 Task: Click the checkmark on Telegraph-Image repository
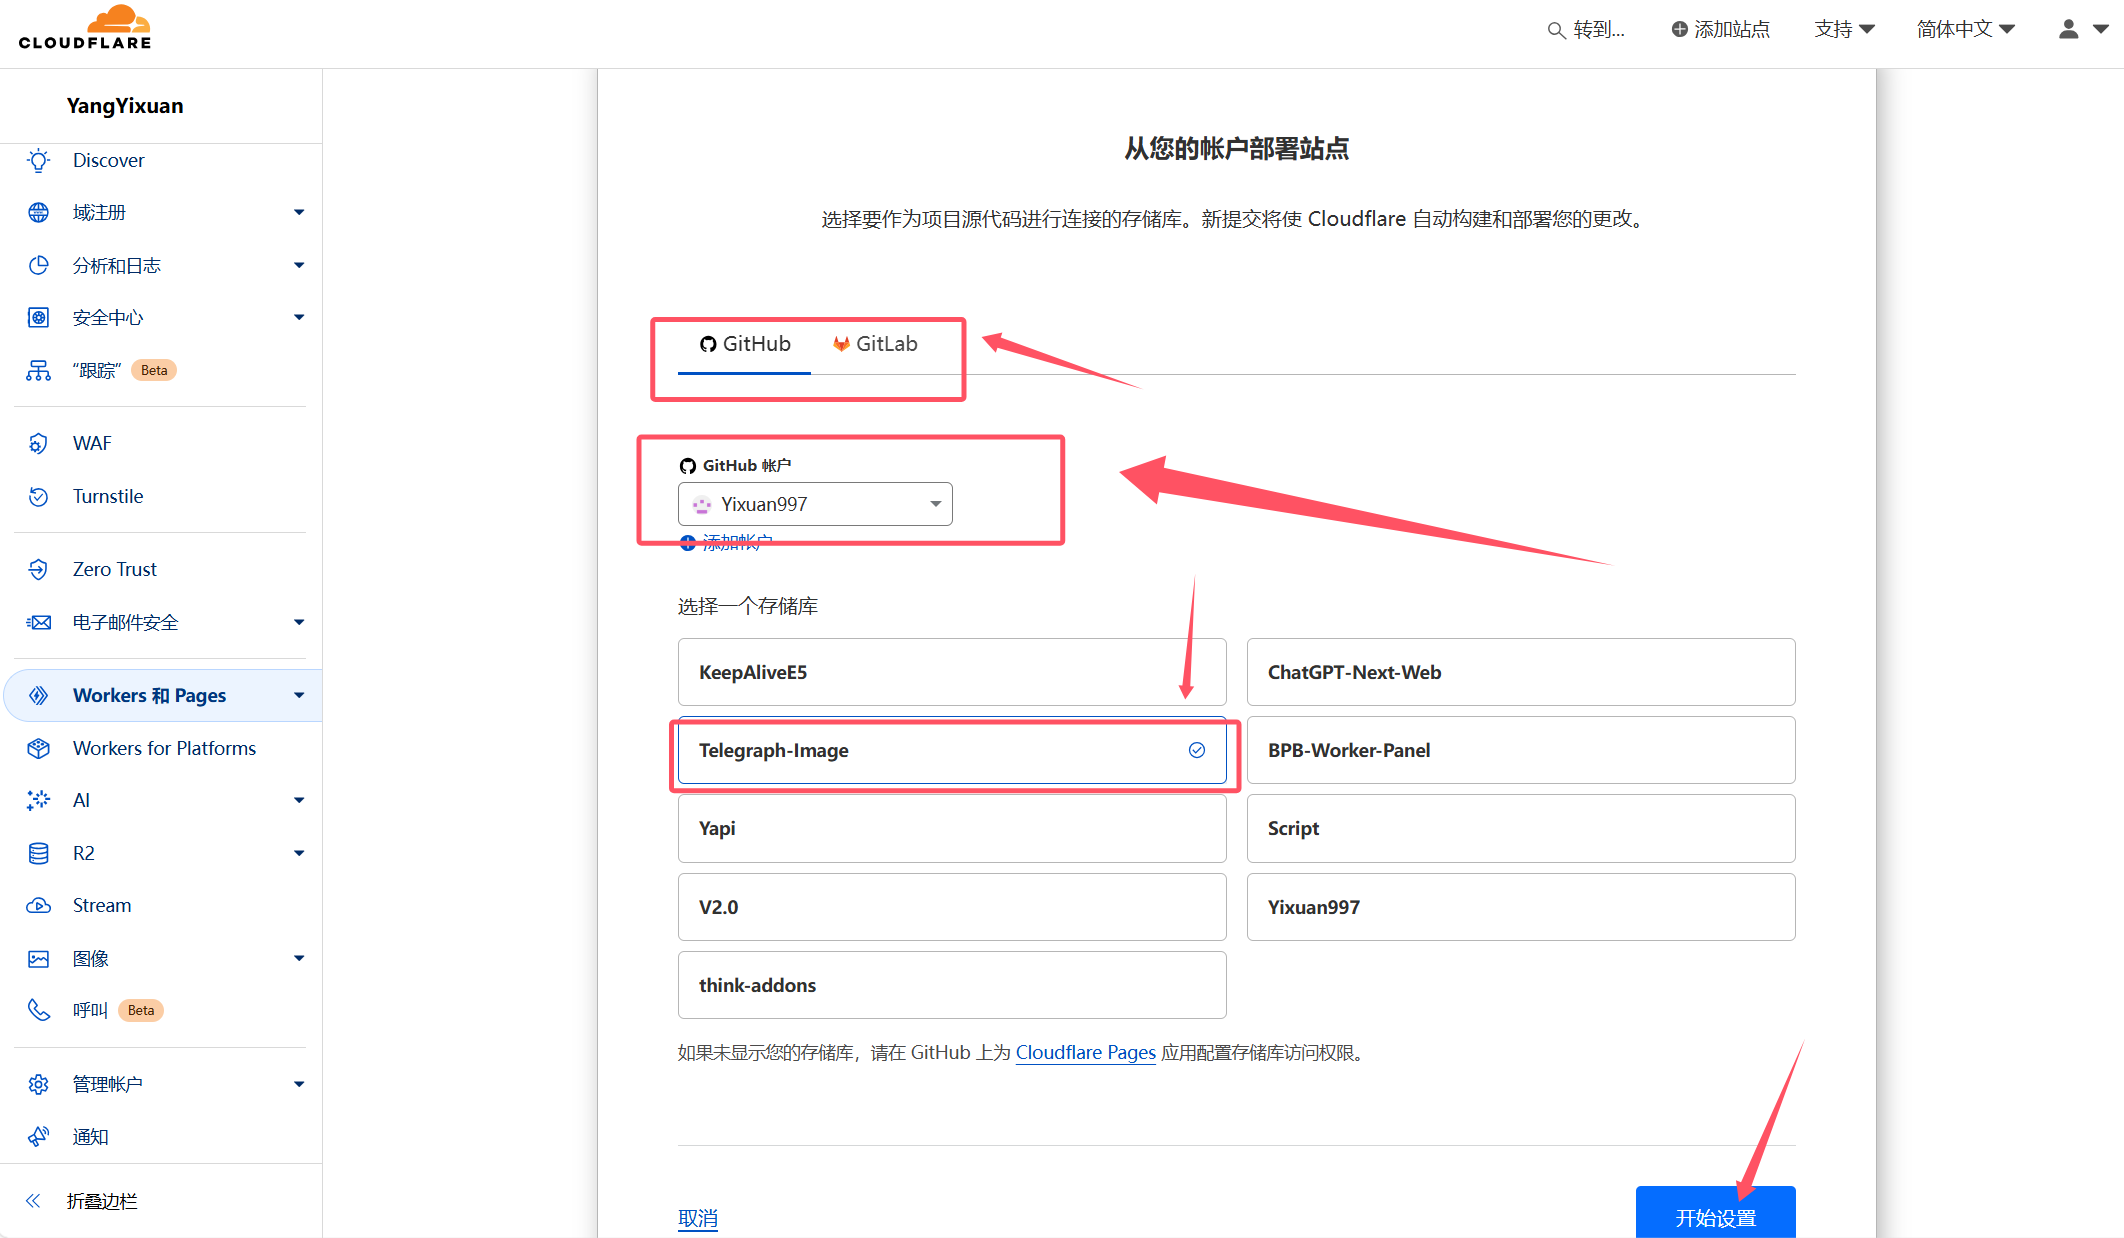(x=1196, y=750)
